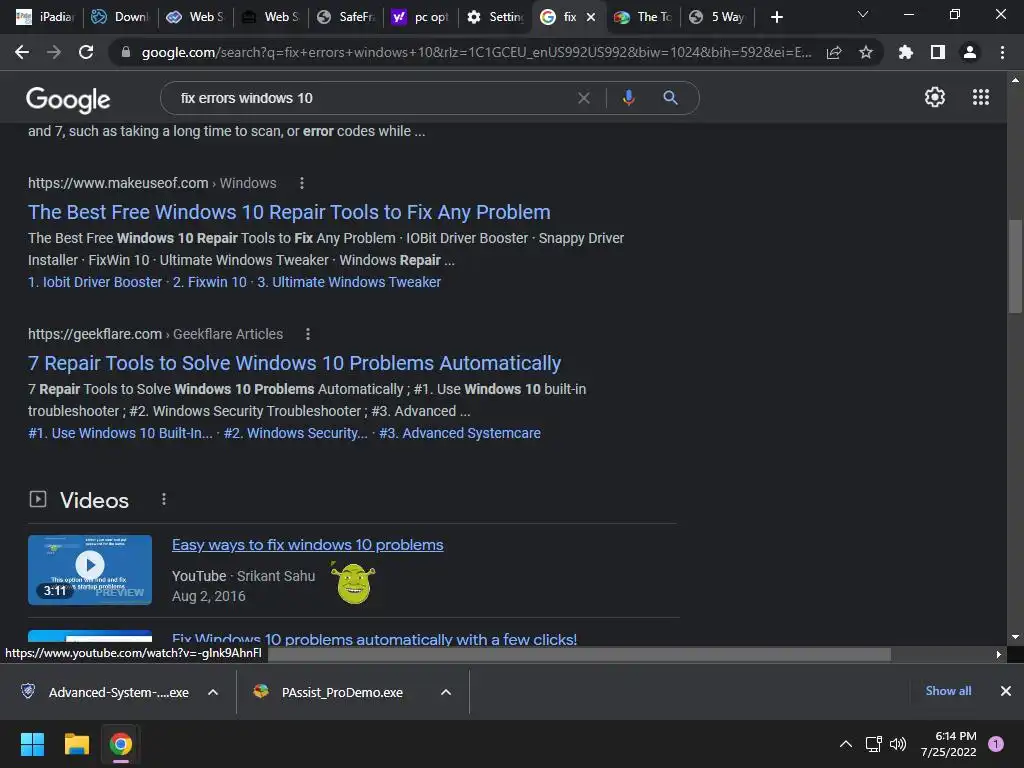Image resolution: width=1024 pixels, height=768 pixels.
Task: Share this page icon in address bar
Action: pyautogui.click(x=834, y=53)
